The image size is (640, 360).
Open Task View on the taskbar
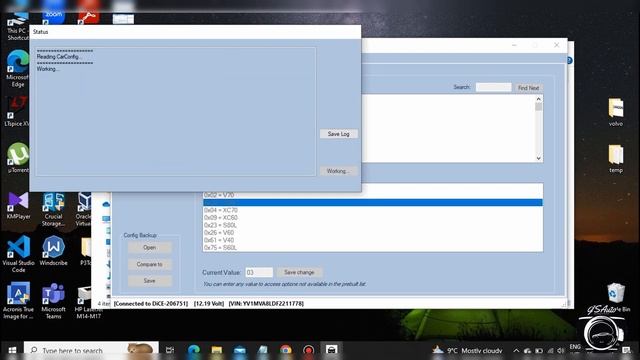pyautogui.click(x=170, y=350)
